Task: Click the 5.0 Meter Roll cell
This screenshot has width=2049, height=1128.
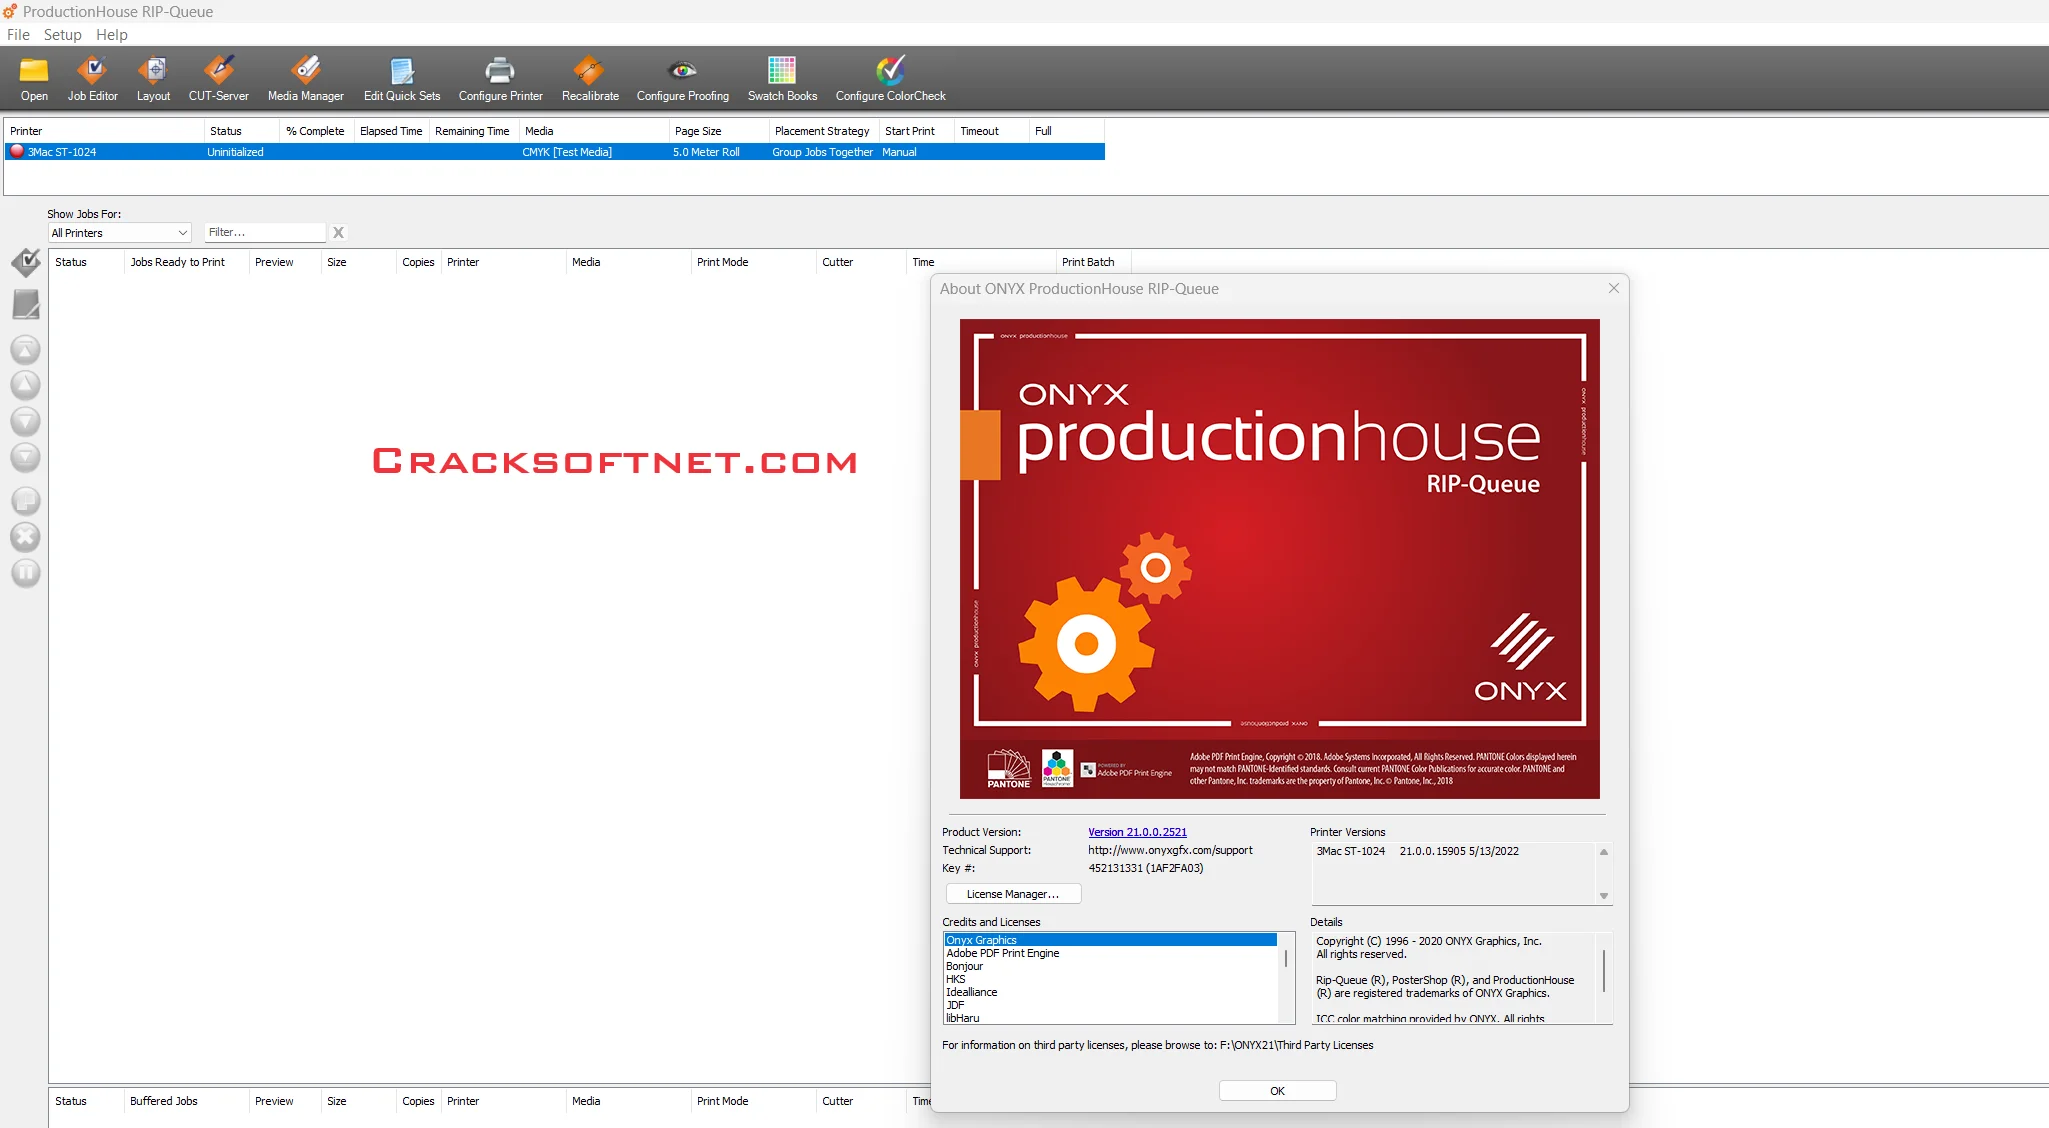Action: coord(706,152)
